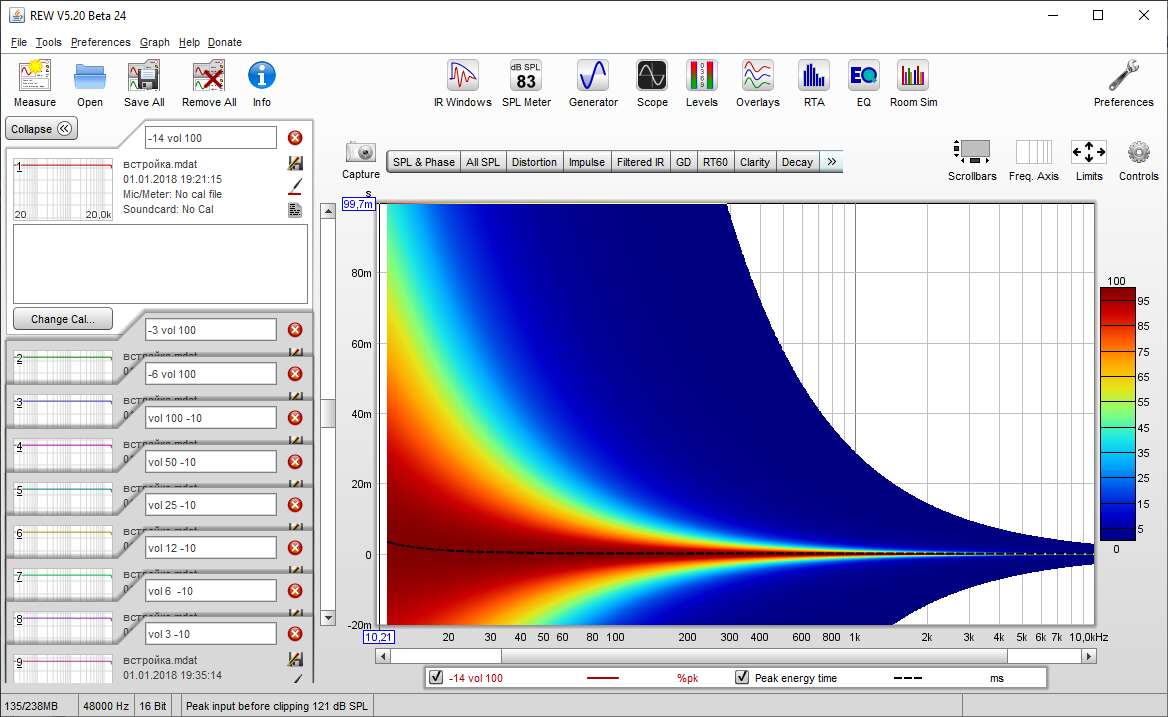This screenshot has height=717, width=1168.
Task: Switch to the Filtered IR tab
Action: click(x=640, y=162)
